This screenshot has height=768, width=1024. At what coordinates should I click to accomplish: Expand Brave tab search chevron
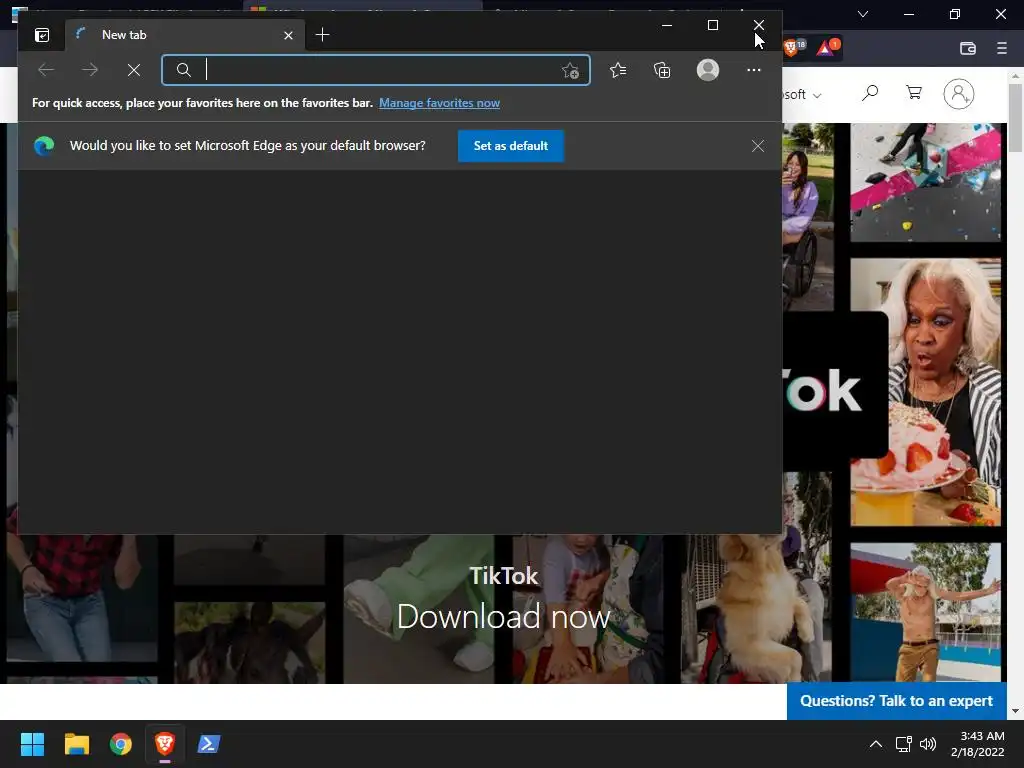click(x=863, y=14)
